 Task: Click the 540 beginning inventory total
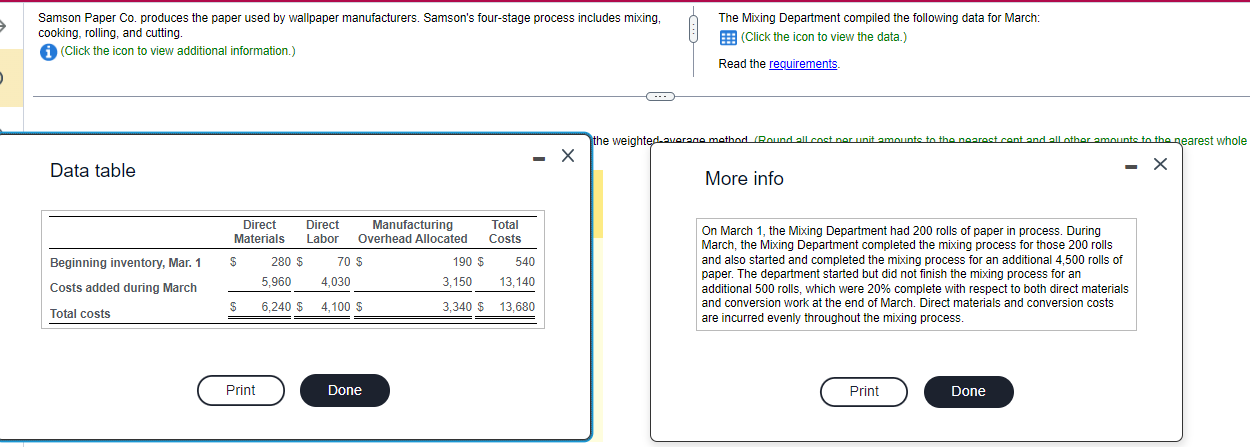(524, 262)
